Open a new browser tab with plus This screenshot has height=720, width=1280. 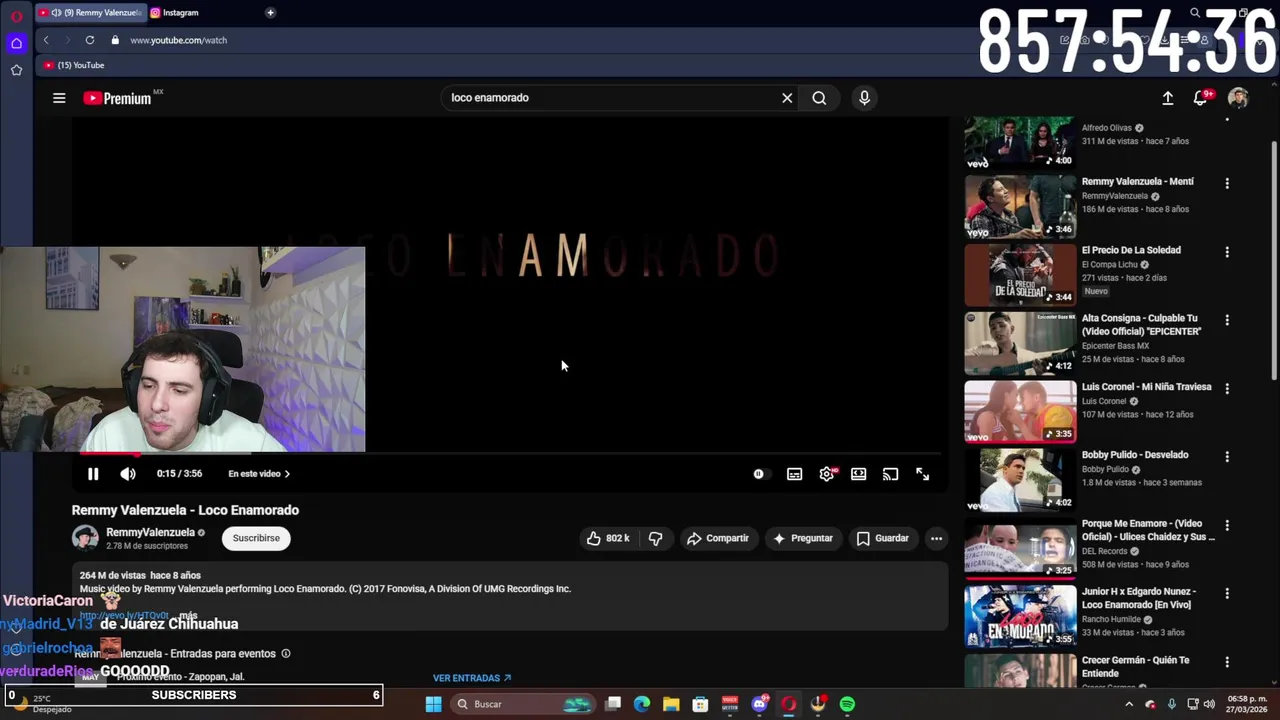coord(270,13)
